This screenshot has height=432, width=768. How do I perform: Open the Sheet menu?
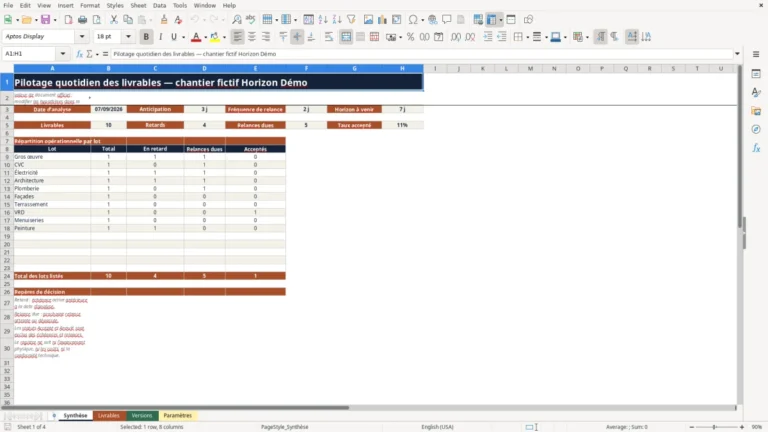[138, 5]
